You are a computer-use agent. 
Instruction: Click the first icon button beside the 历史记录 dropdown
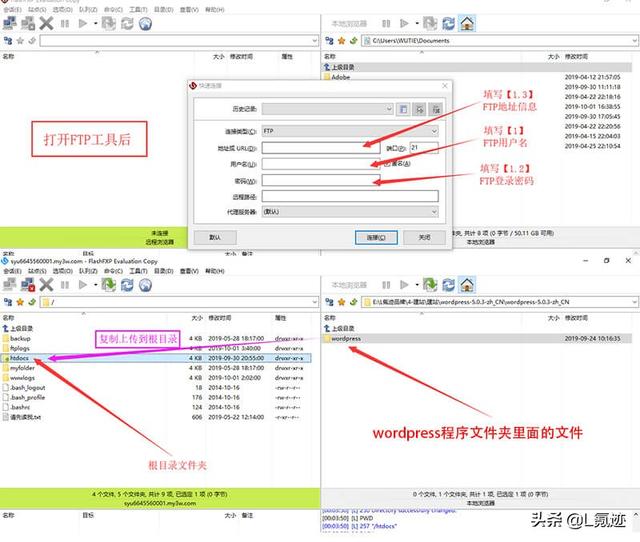(x=403, y=109)
